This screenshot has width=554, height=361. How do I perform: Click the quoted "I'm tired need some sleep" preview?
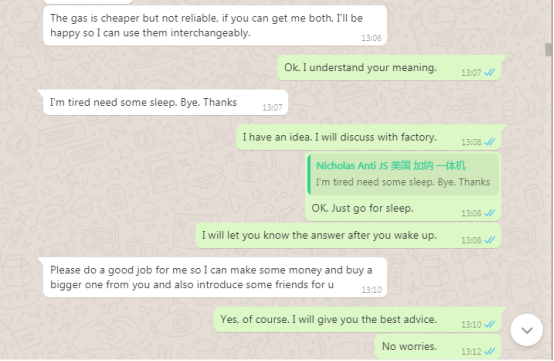point(403,182)
